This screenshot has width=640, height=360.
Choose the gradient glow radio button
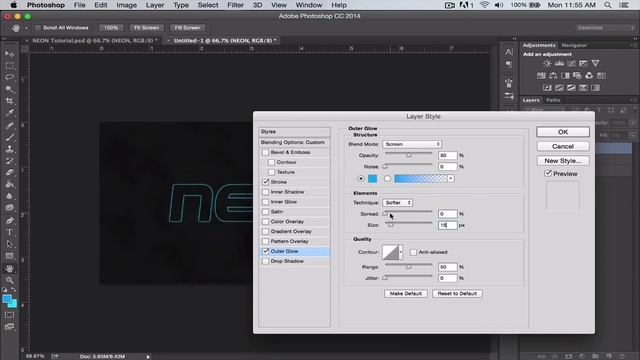[387, 179]
